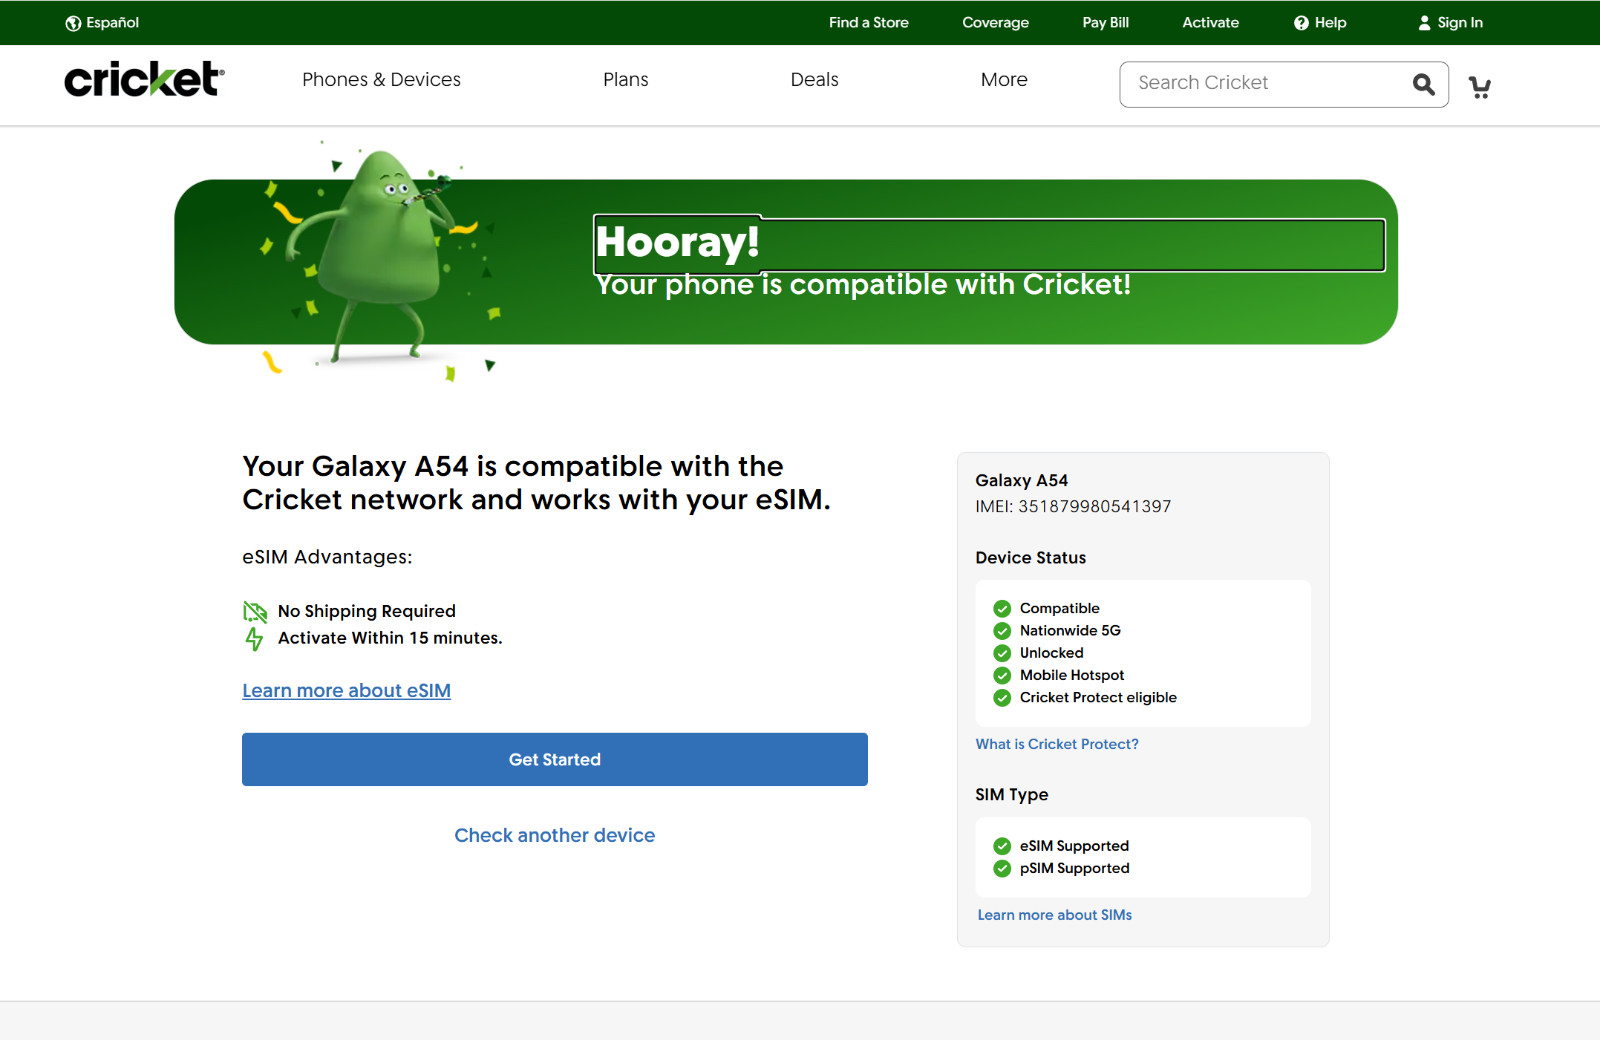
Task: Click the green check beside Mobile Hotspot
Action: tap(1002, 675)
